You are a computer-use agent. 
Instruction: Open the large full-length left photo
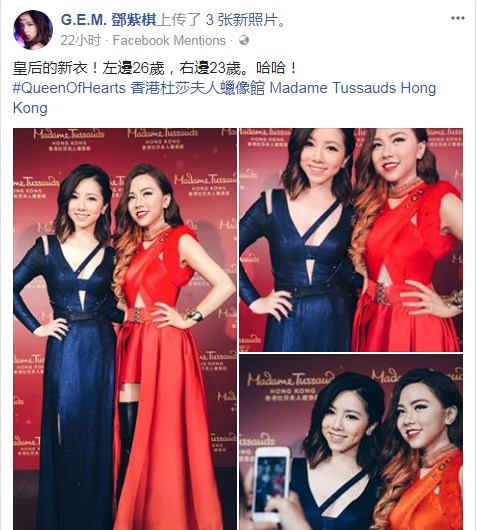[125, 329]
